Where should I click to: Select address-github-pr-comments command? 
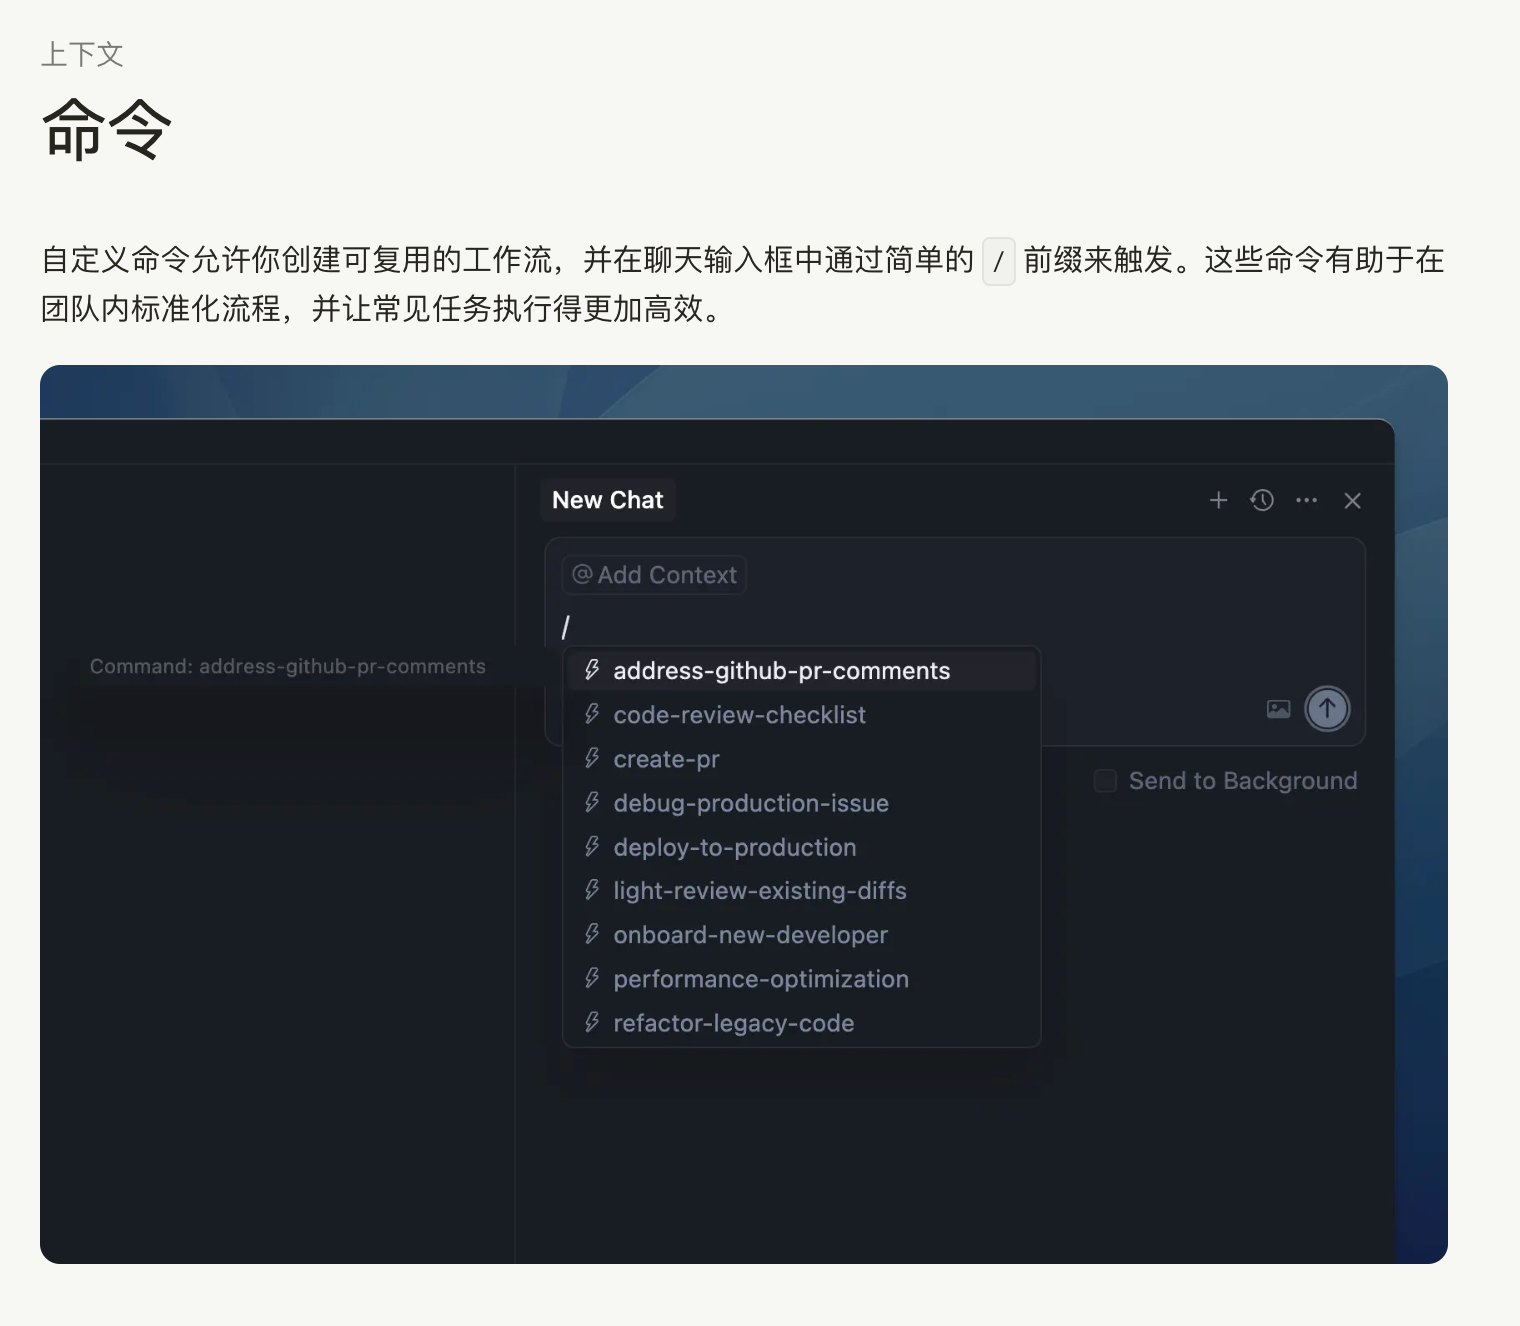click(x=802, y=671)
